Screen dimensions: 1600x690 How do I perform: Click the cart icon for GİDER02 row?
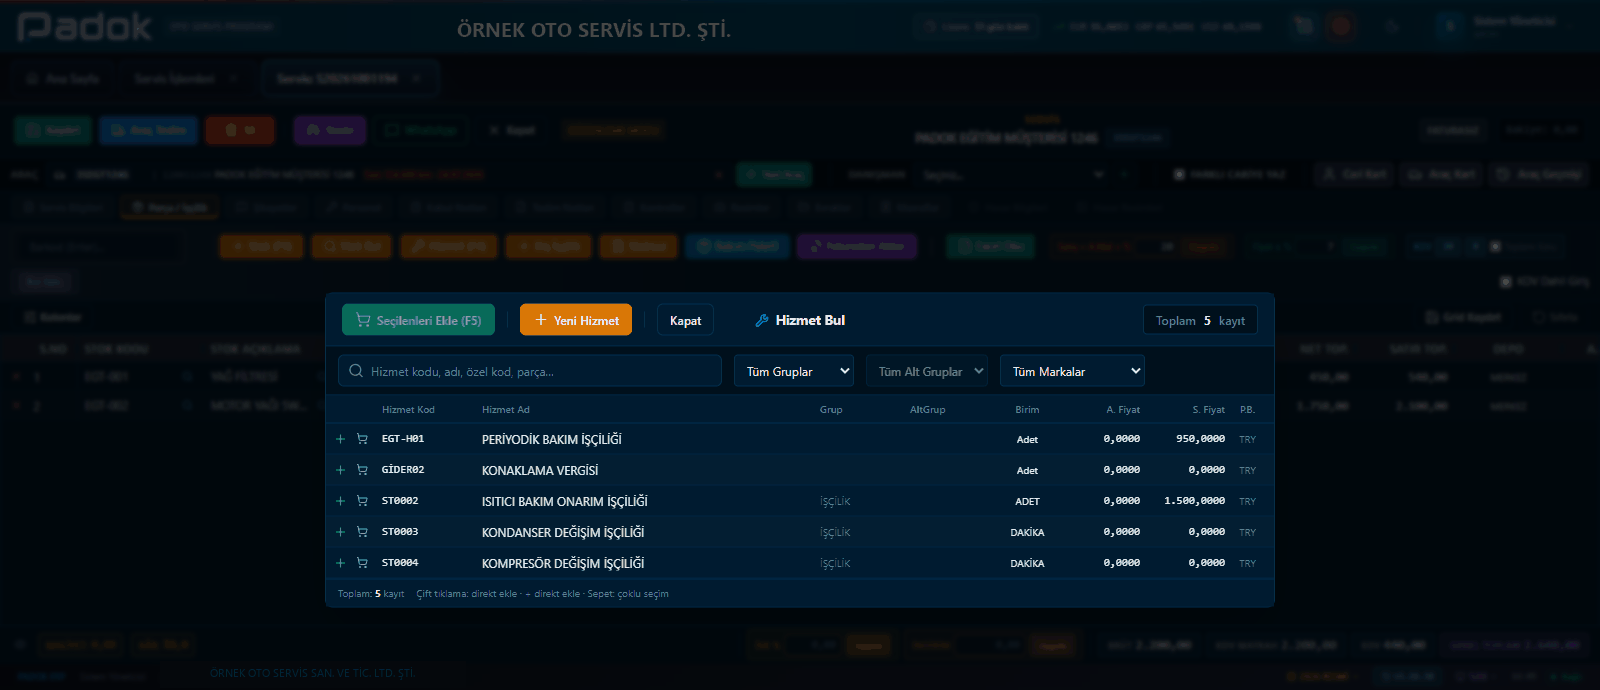tap(362, 470)
